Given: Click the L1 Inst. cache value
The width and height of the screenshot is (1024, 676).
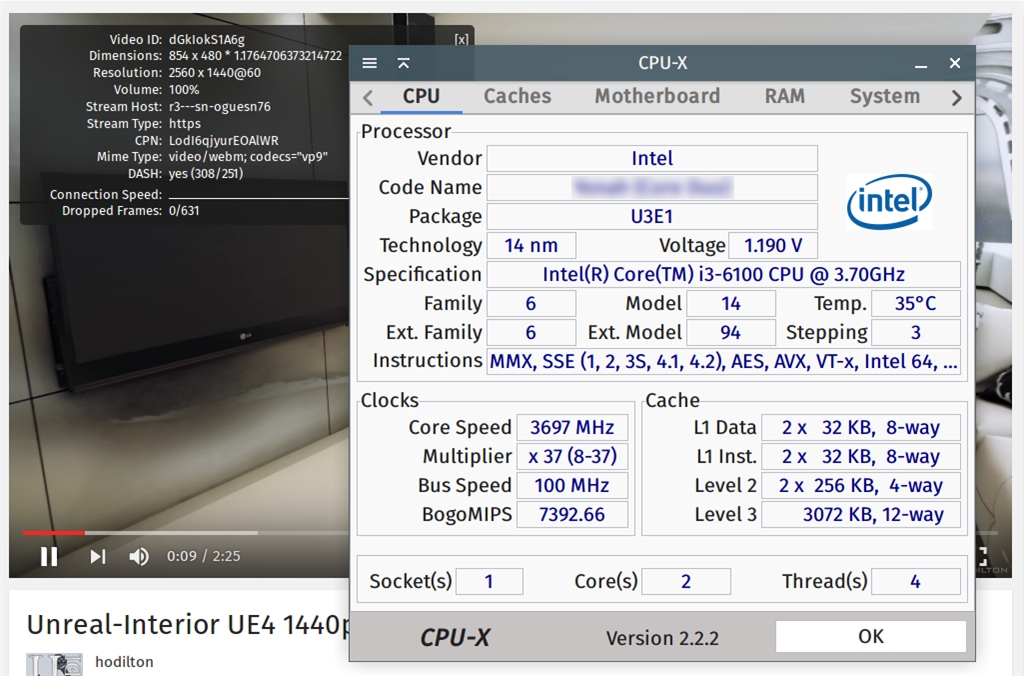Looking at the screenshot, I should point(861,457).
